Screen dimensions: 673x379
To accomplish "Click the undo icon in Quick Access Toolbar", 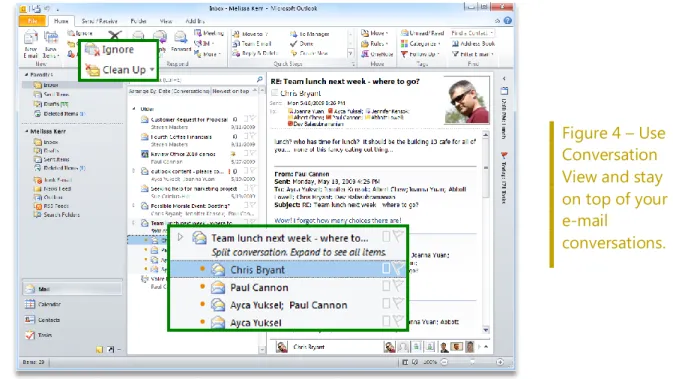I will pos(47,8).
